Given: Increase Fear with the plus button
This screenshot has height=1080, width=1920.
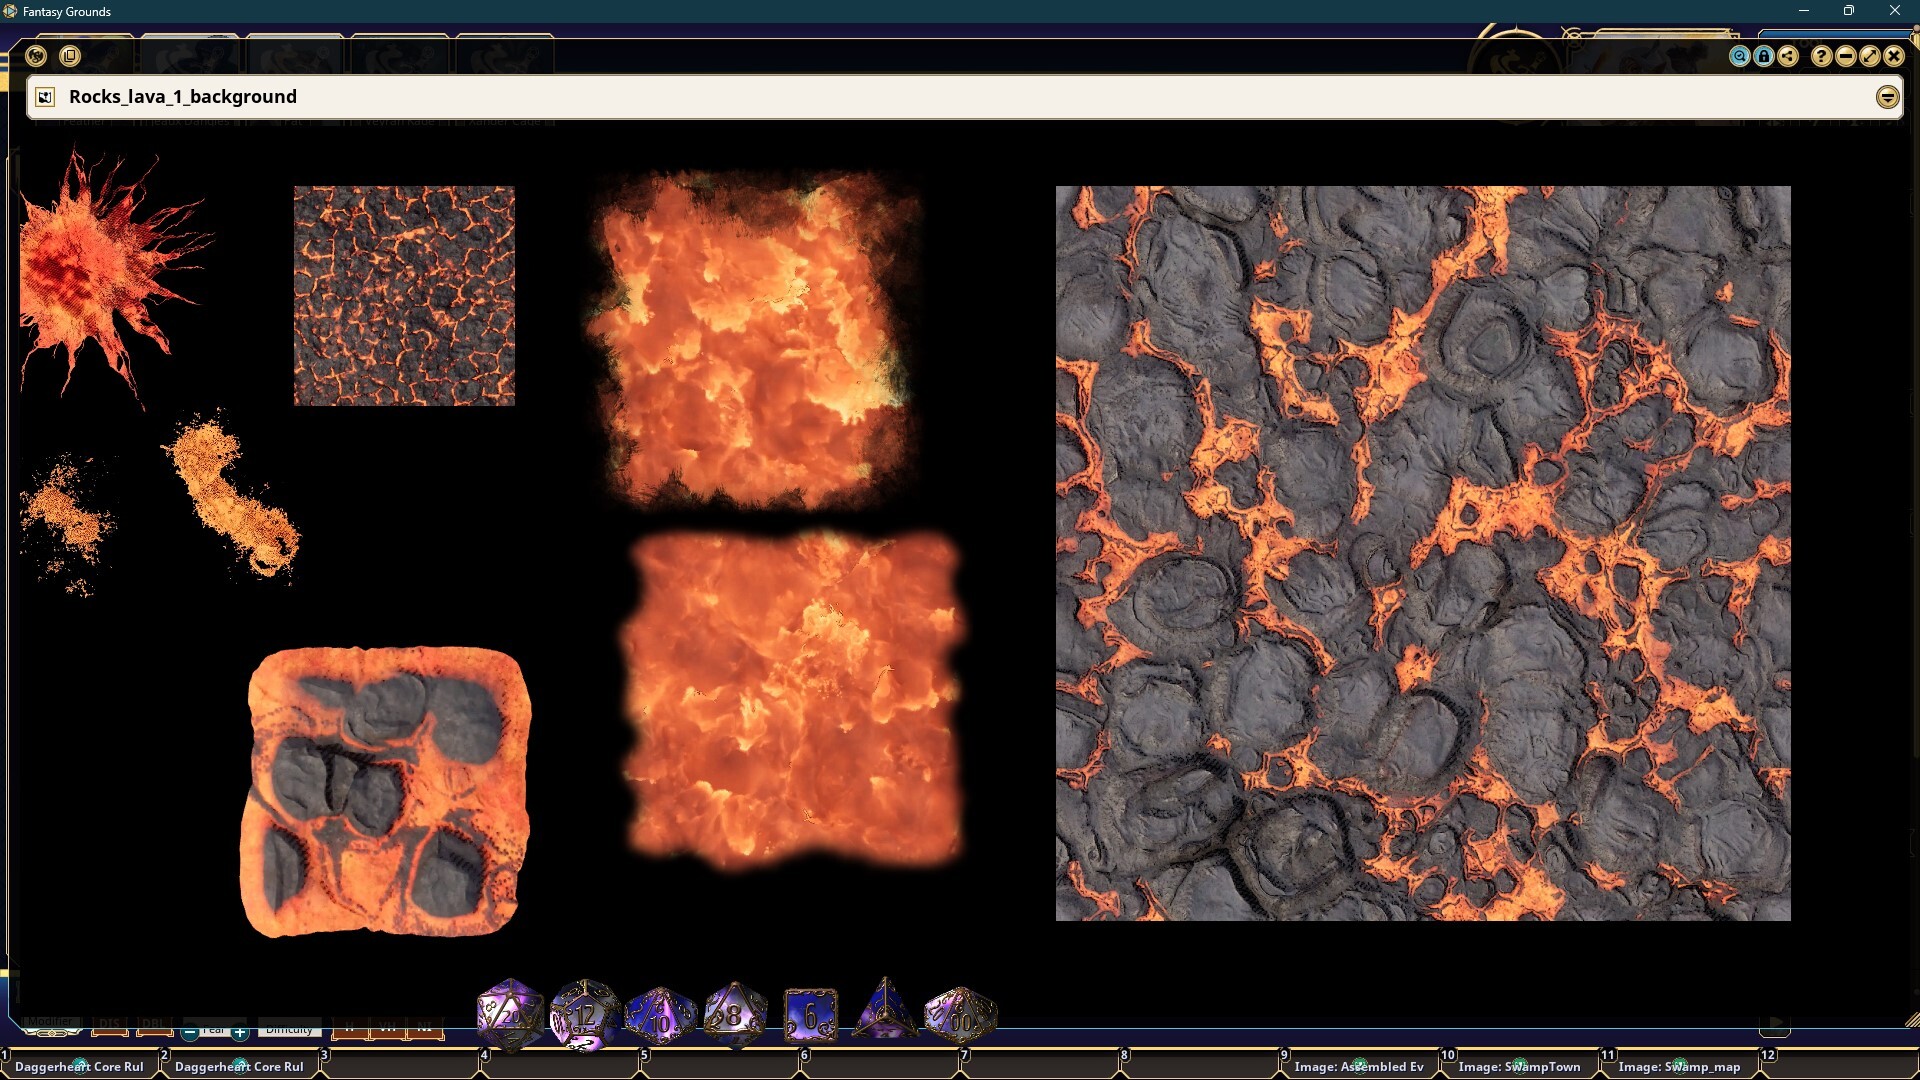Looking at the screenshot, I should [x=240, y=1032].
